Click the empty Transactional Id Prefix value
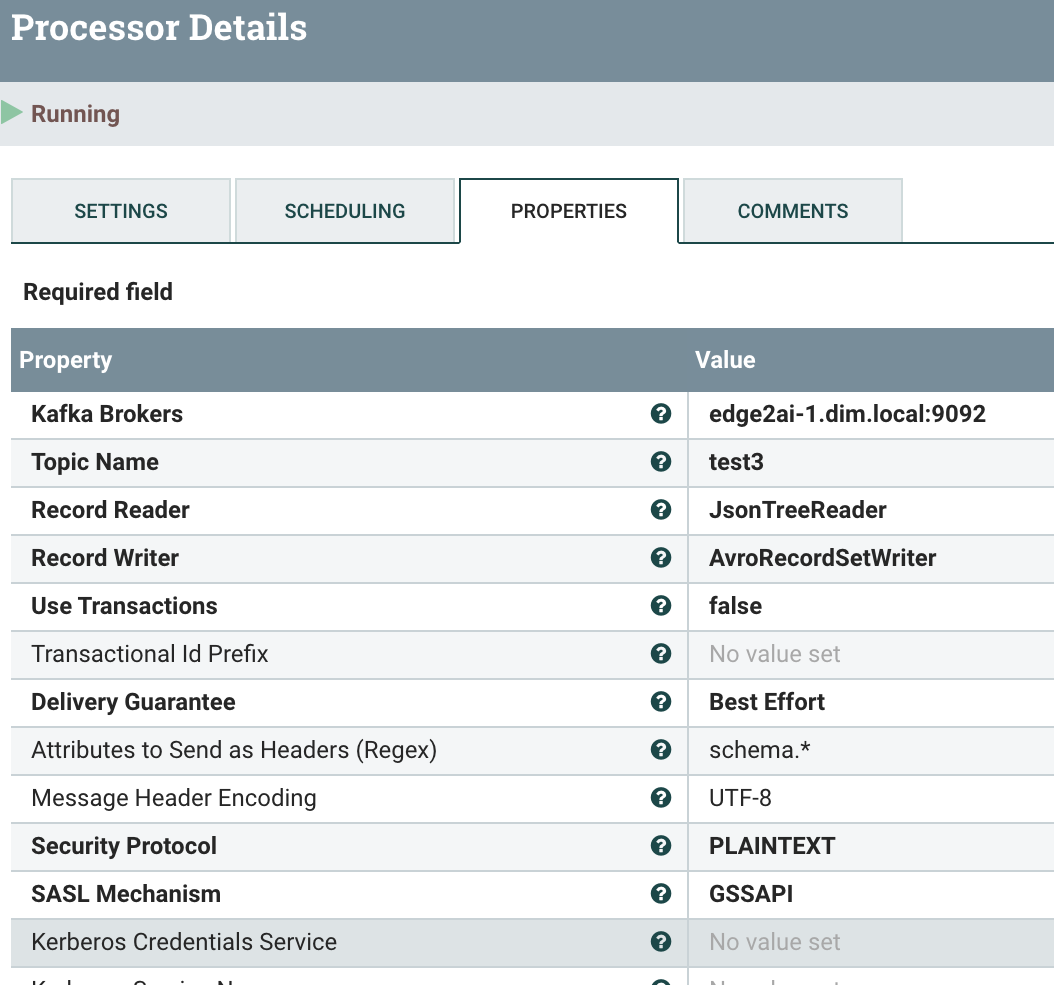This screenshot has height=985, width=1054. pyautogui.click(x=775, y=654)
